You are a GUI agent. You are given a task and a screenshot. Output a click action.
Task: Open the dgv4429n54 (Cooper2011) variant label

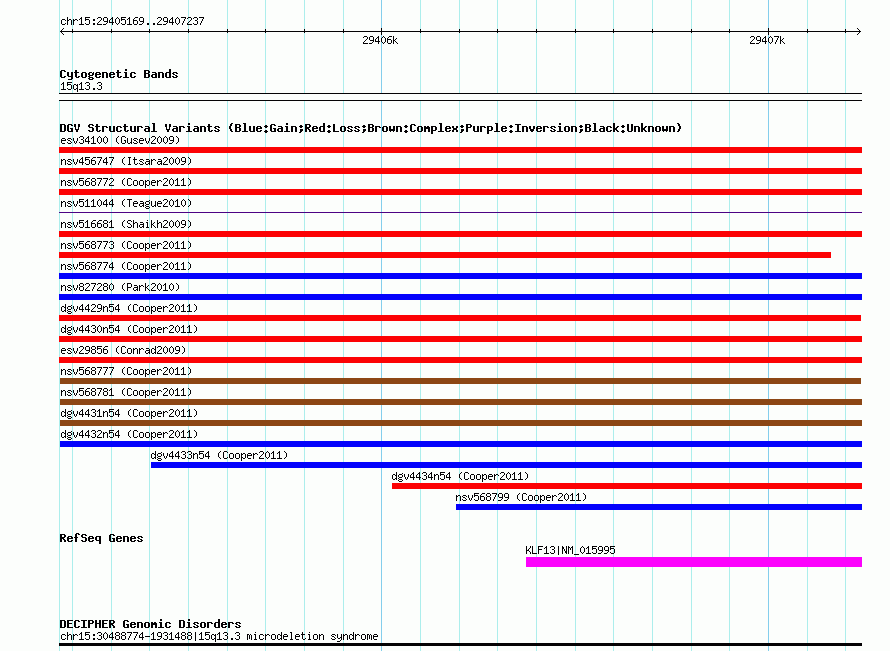[129, 308]
